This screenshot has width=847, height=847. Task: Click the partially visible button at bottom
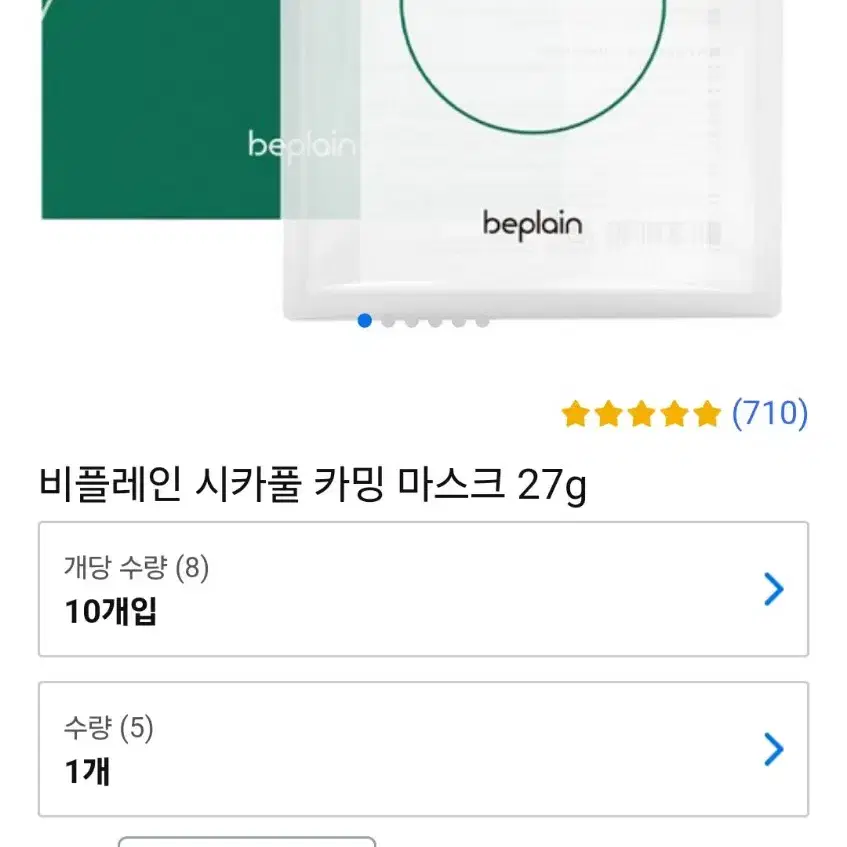pyautogui.click(x=247, y=841)
